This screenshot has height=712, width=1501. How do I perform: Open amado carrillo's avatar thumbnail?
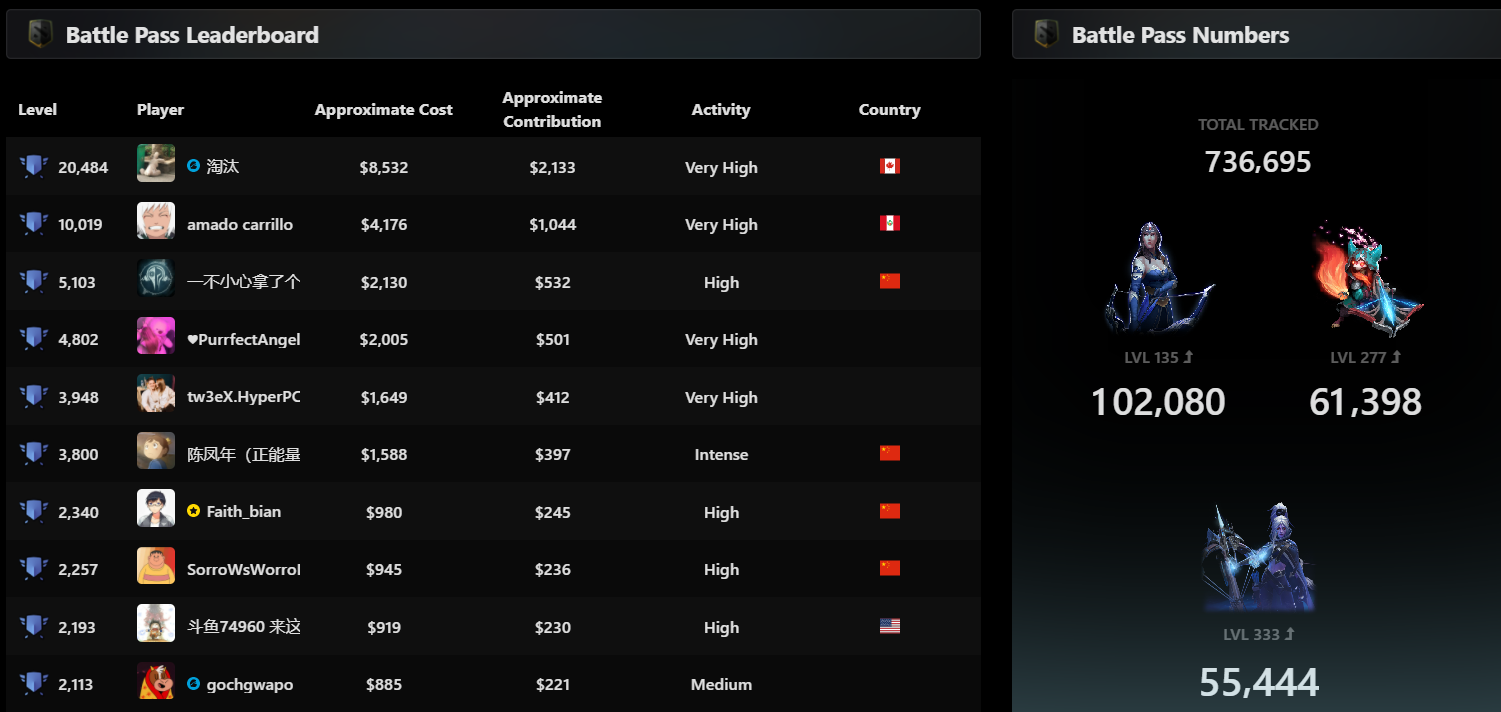pyautogui.click(x=156, y=221)
